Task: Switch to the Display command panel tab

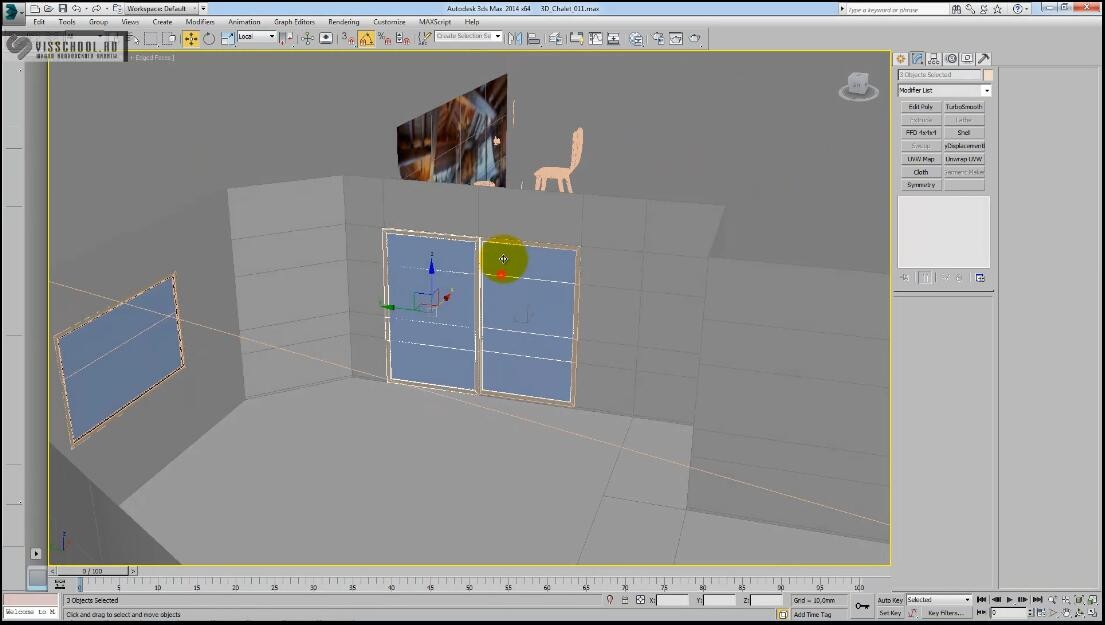Action: [967, 59]
